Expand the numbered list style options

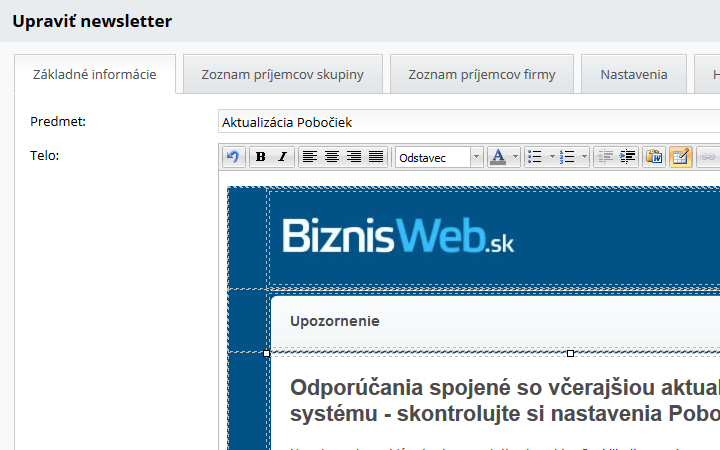pyautogui.click(x=584, y=157)
